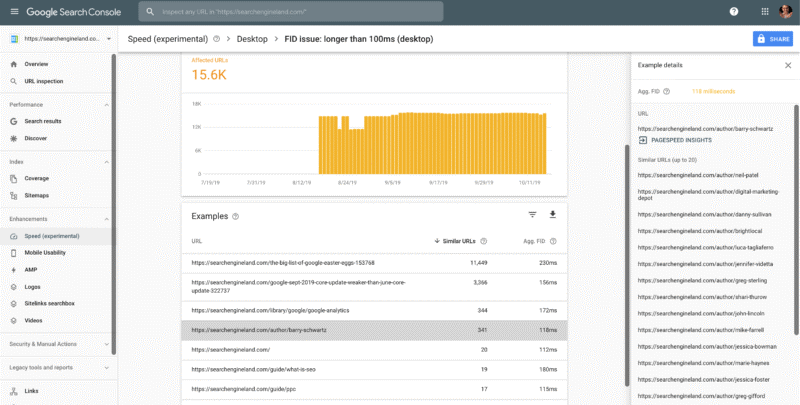Collapse the Index section
This screenshot has width=800, height=405.
coord(107,162)
